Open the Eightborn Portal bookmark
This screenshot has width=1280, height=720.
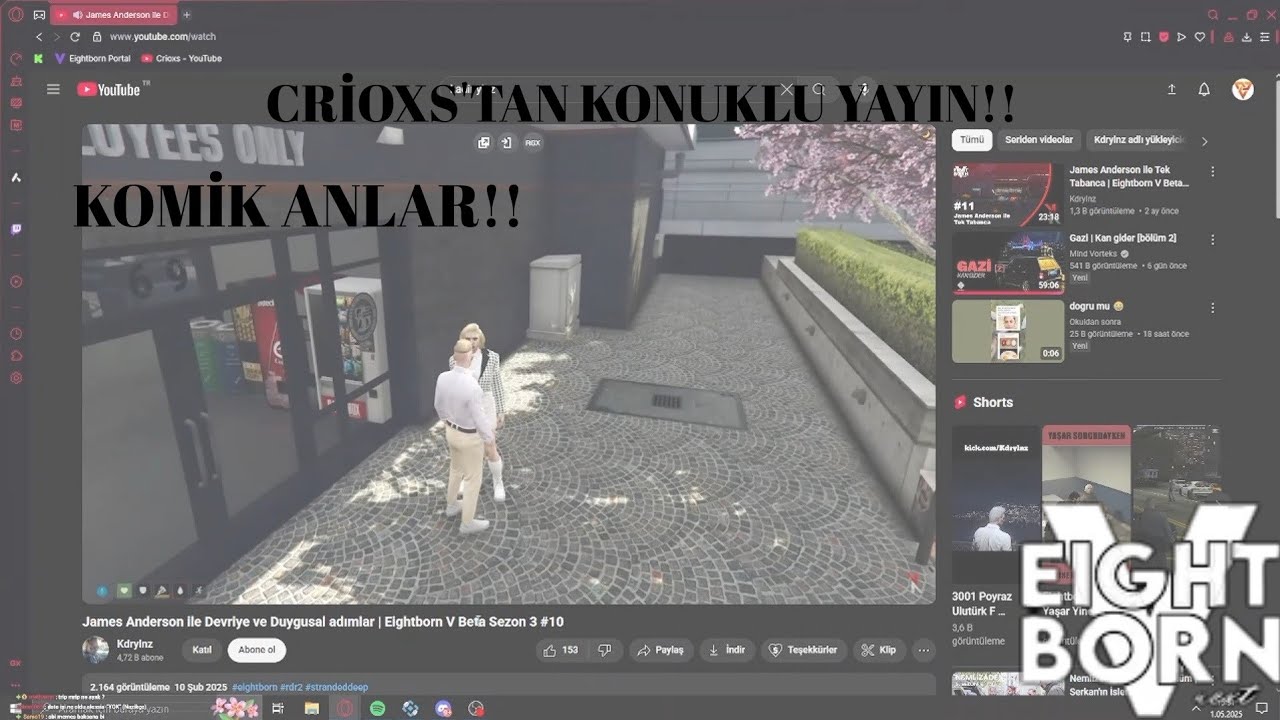[x=93, y=59]
